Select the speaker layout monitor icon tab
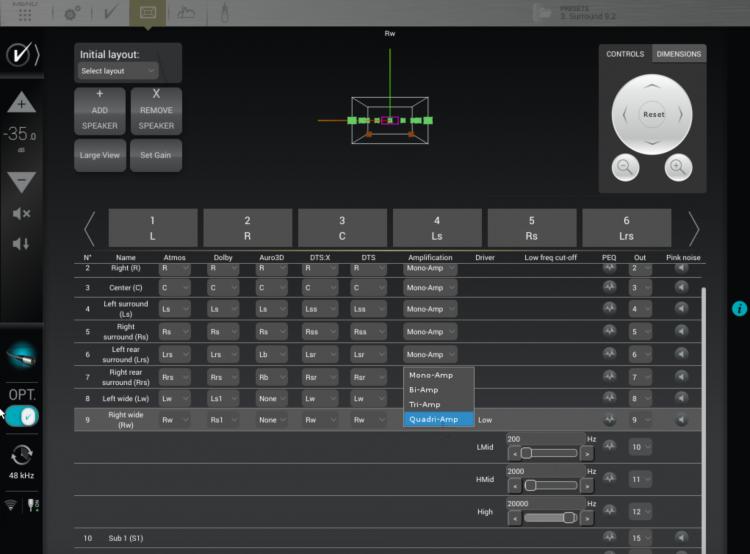 pyautogui.click(x=148, y=12)
